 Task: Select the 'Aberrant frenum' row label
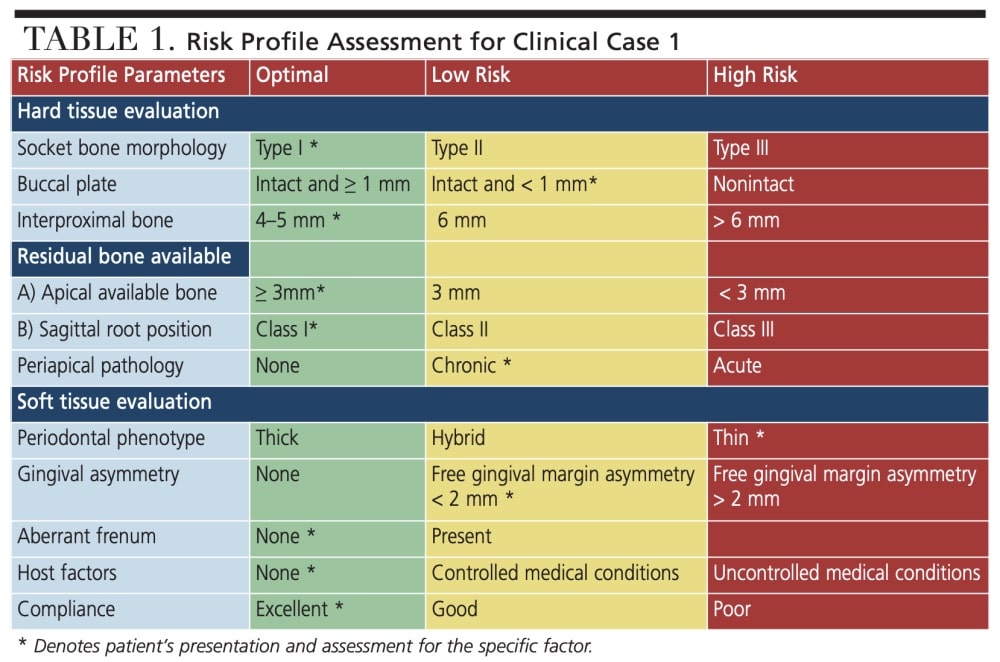pos(87,536)
